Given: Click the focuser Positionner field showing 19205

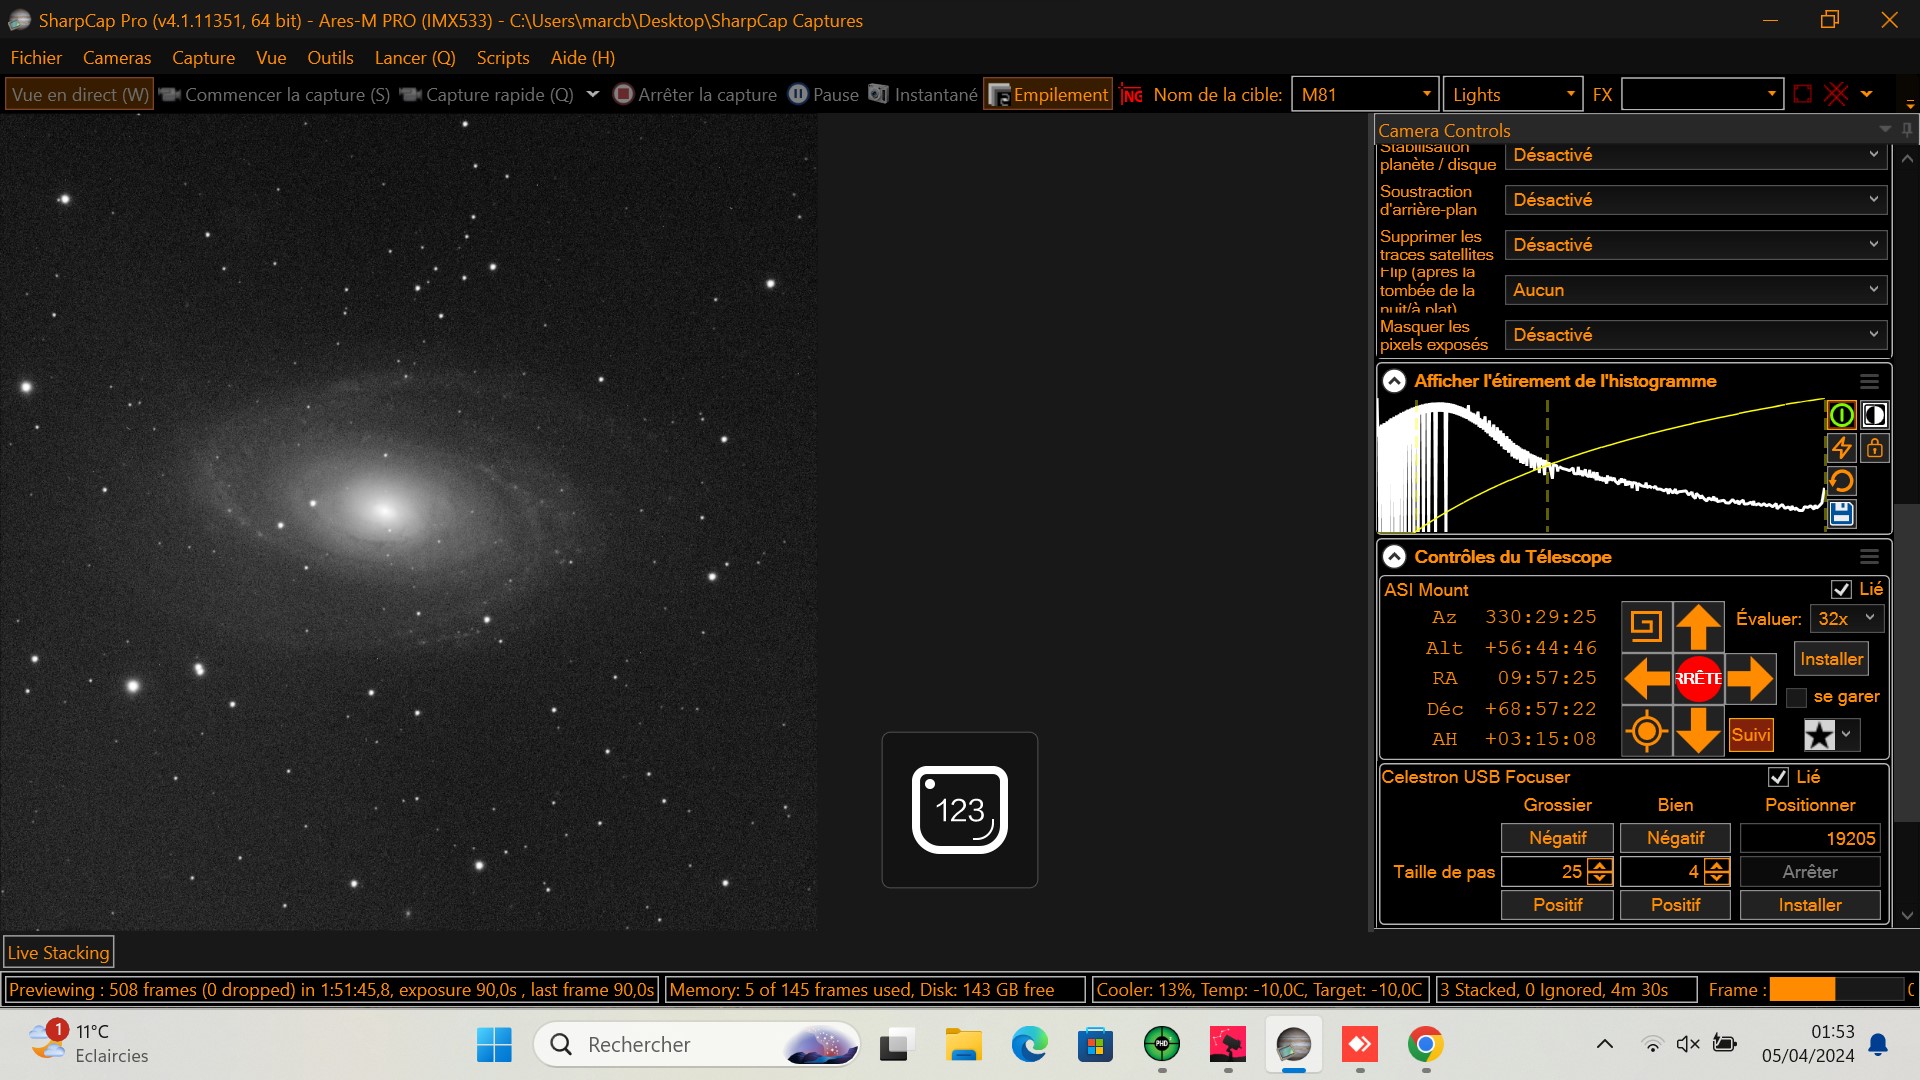Looking at the screenshot, I should 1810,838.
